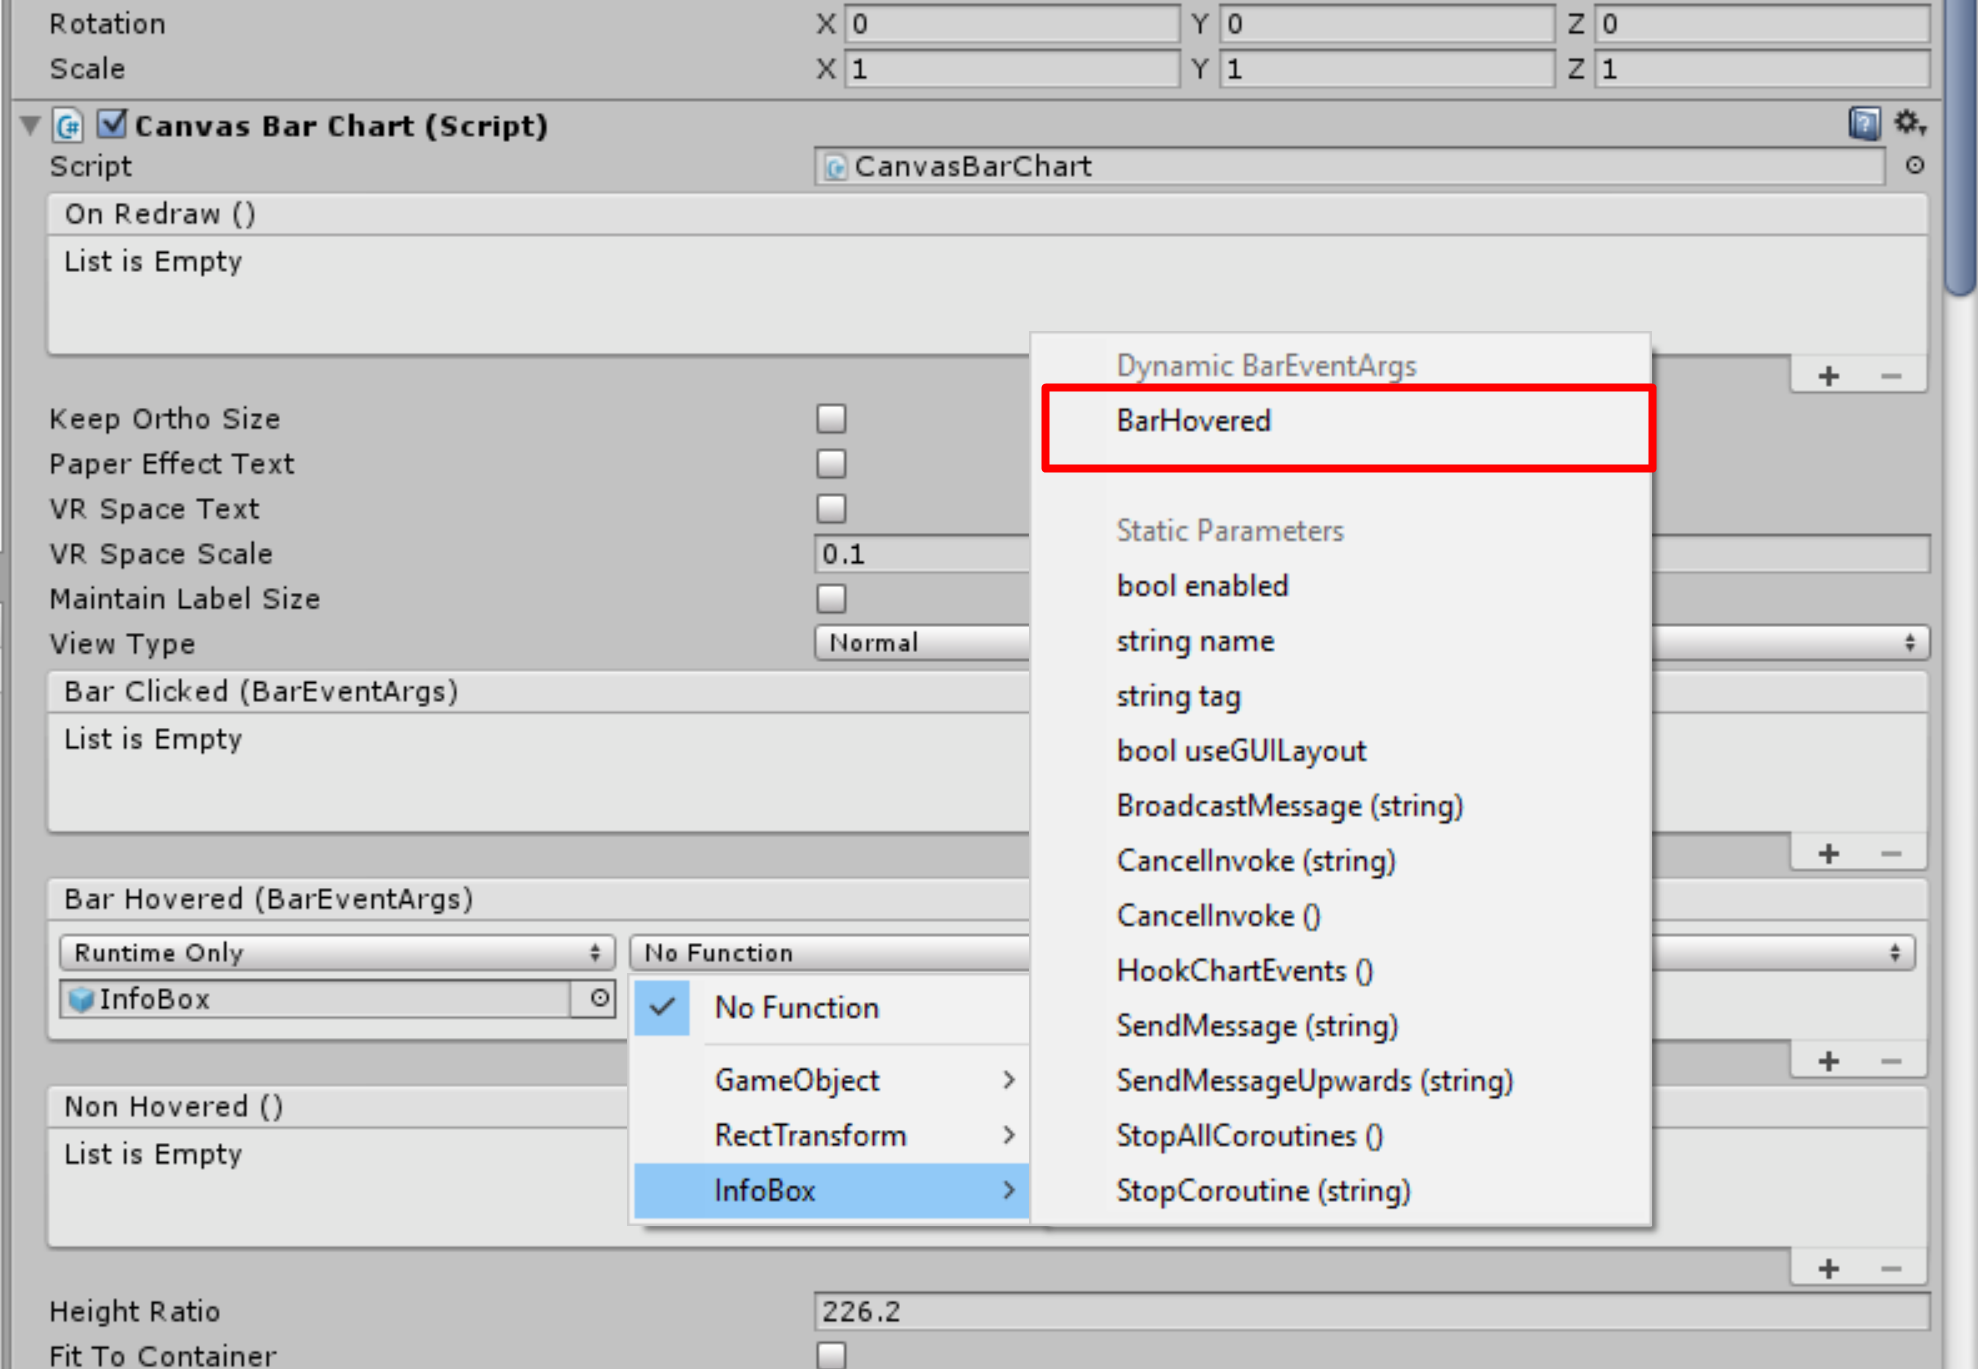Viewport: 1978px width, 1369px height.
Task: Click the Height Ratio value field
Action: 1372,1311
